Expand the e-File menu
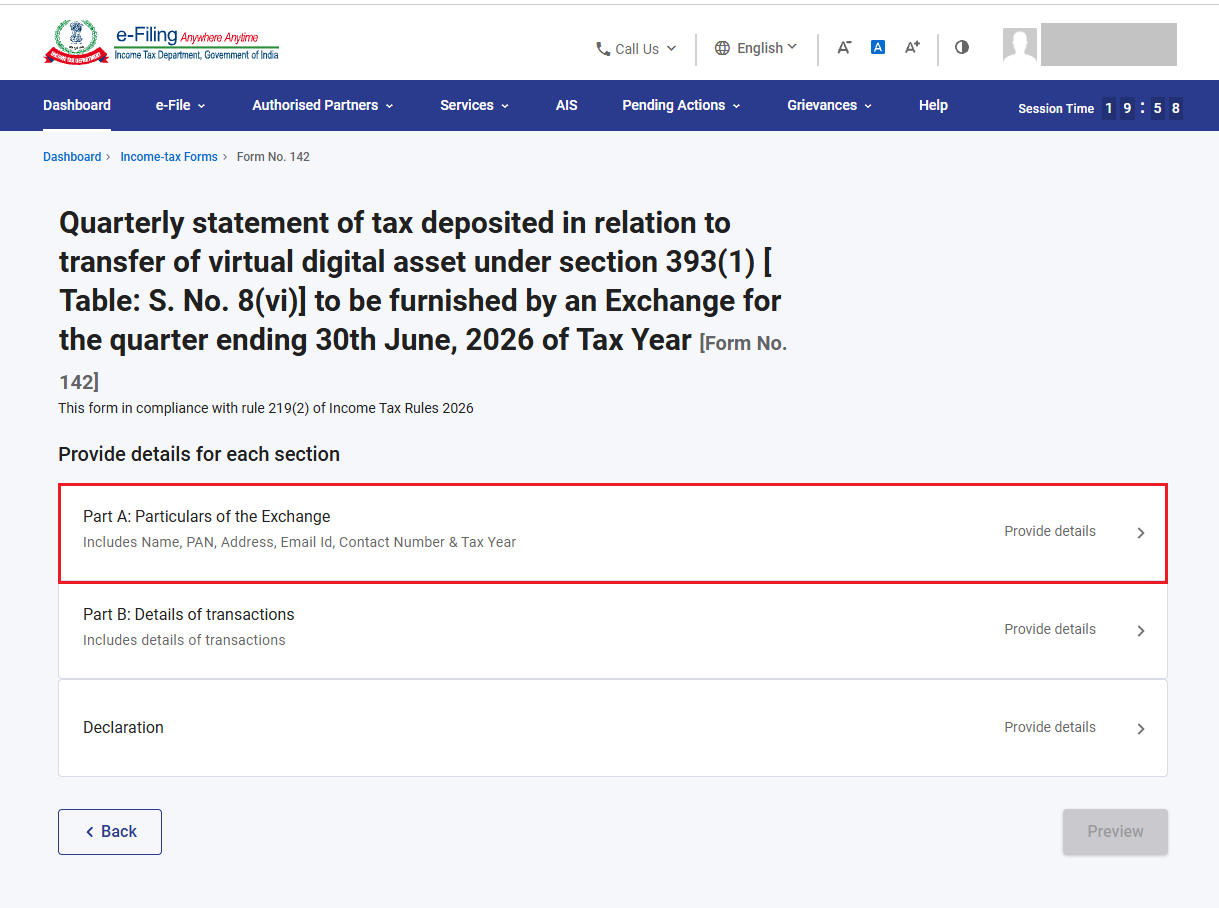The height and width of the screenshot is (908, 1219). pos(180,105)
